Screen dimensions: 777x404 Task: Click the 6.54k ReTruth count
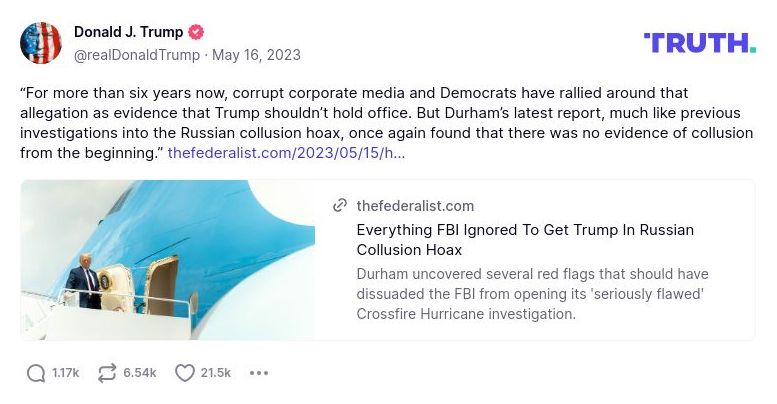(139, 373)
